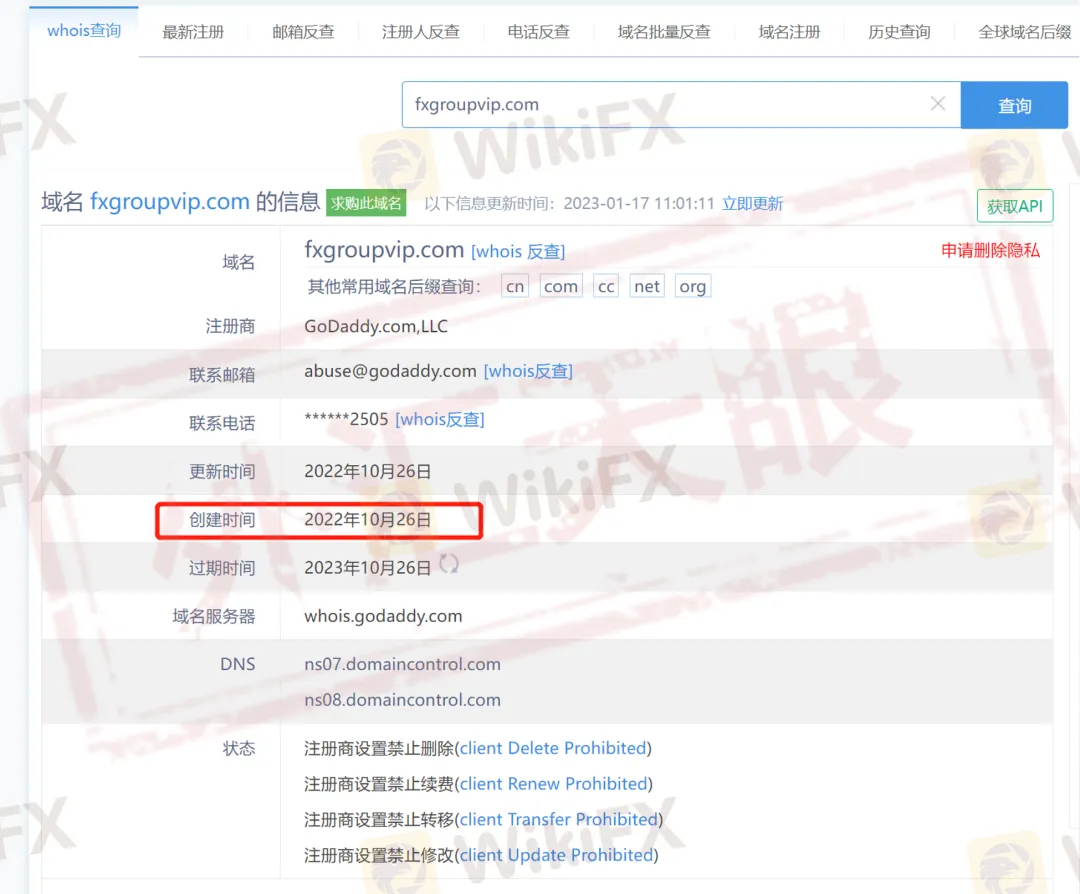Click [whois 反查] next to domain name
Viewport: 1080px width, 894px height.
click(x=518, y=252)
